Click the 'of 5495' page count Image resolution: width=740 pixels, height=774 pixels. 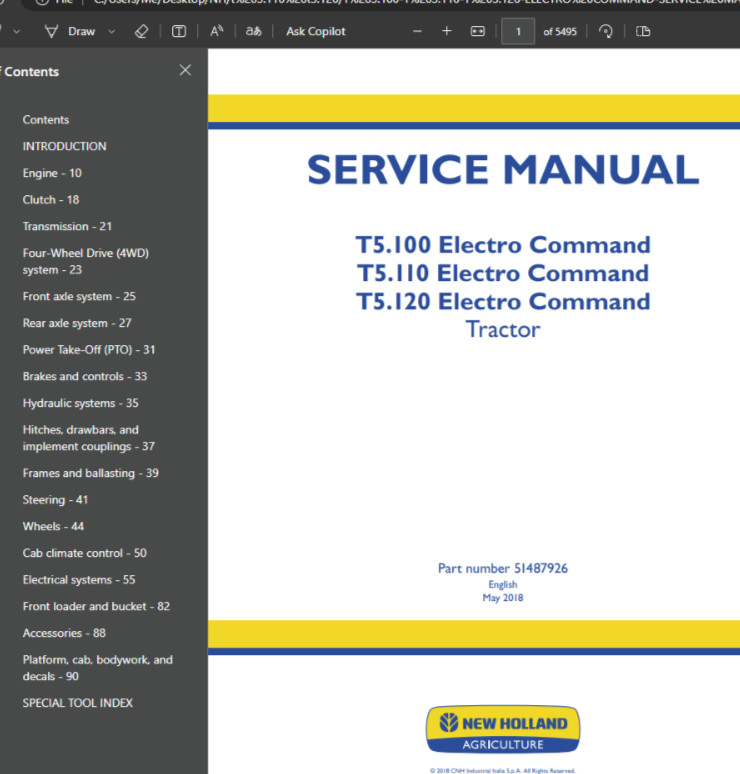(x=560, y=32)
